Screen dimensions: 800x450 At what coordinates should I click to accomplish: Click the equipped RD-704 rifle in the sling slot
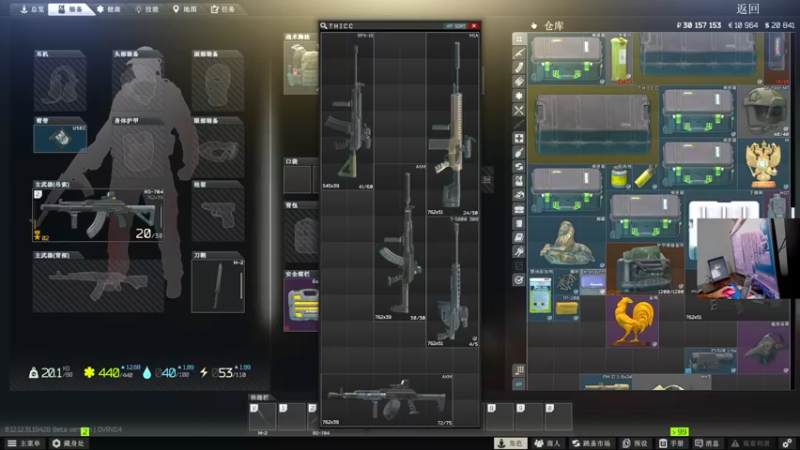tap(98, 215)
